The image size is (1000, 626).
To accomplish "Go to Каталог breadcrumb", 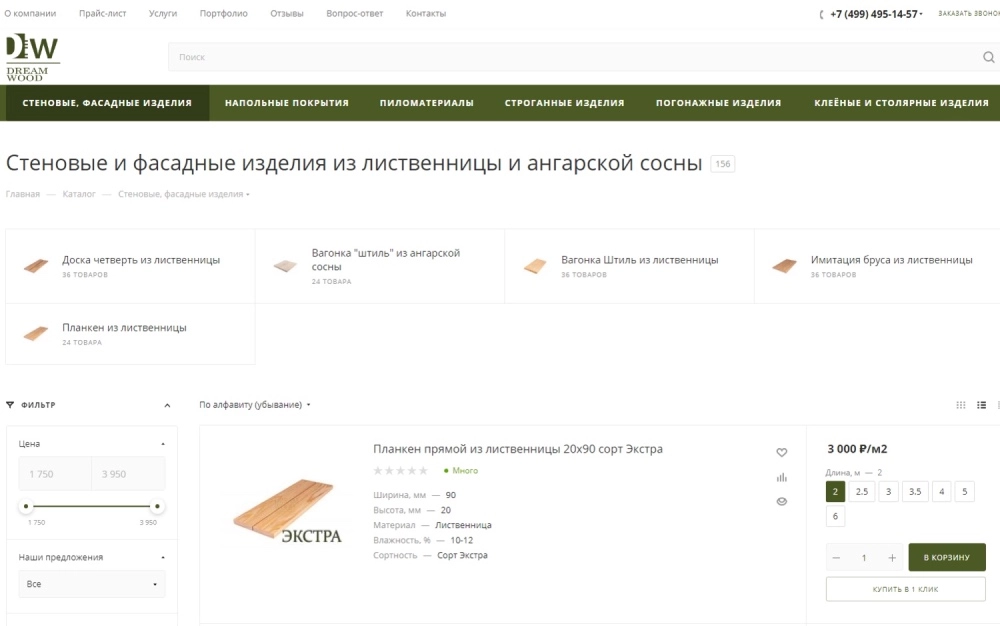I will click(79, 194).
